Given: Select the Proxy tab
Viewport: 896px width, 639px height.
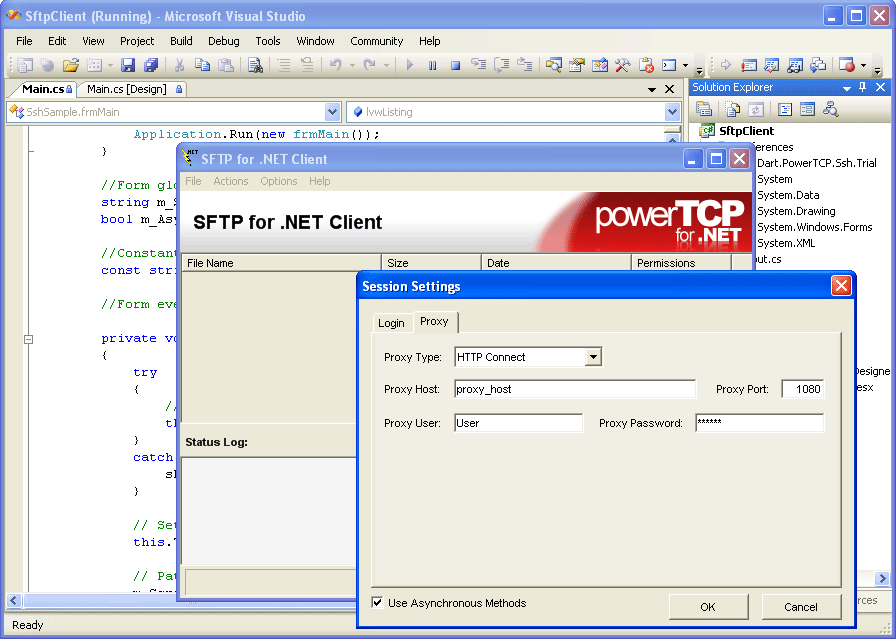Looking at the screenshot, I should pyautogui.click(x=434, y=321).
